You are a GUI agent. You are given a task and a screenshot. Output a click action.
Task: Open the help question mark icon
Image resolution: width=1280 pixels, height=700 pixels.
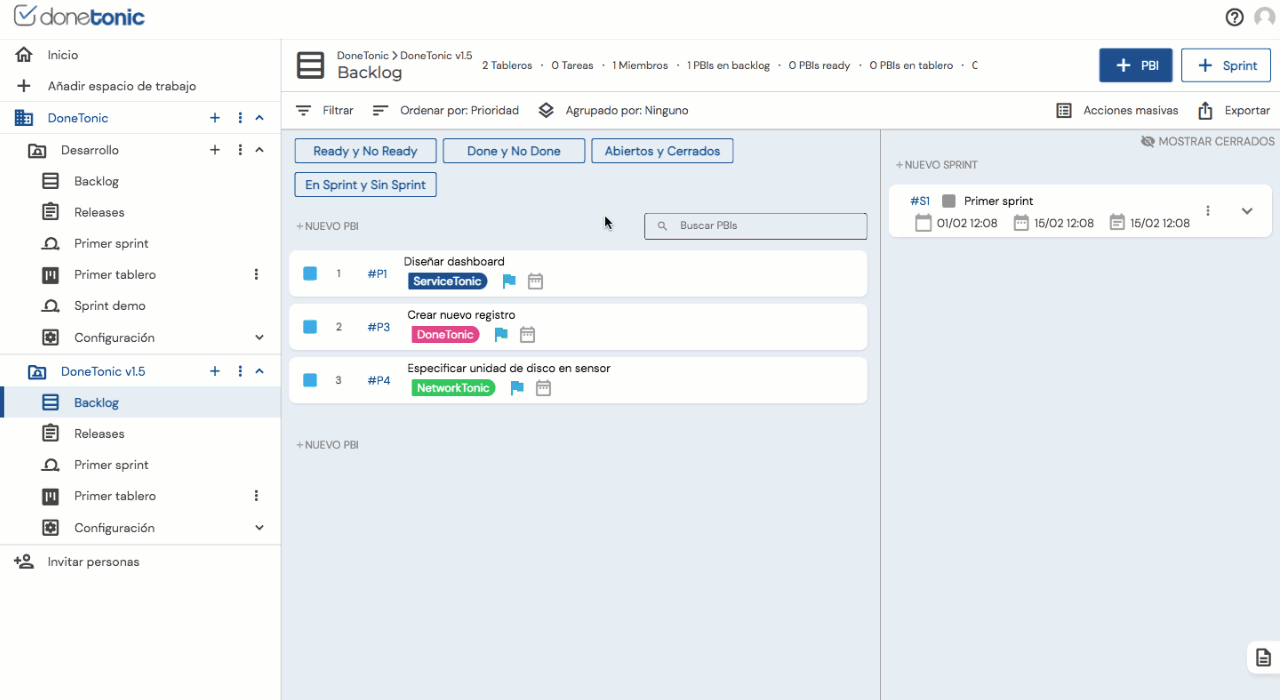(x=1234, y=17)
